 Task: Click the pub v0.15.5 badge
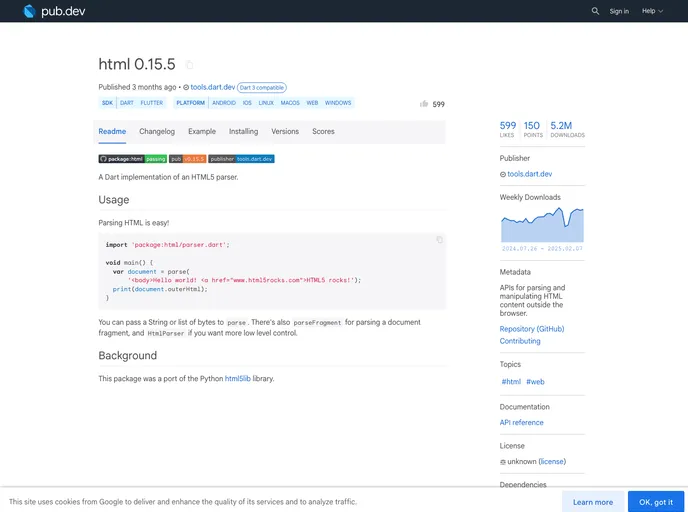click(187, 159)
